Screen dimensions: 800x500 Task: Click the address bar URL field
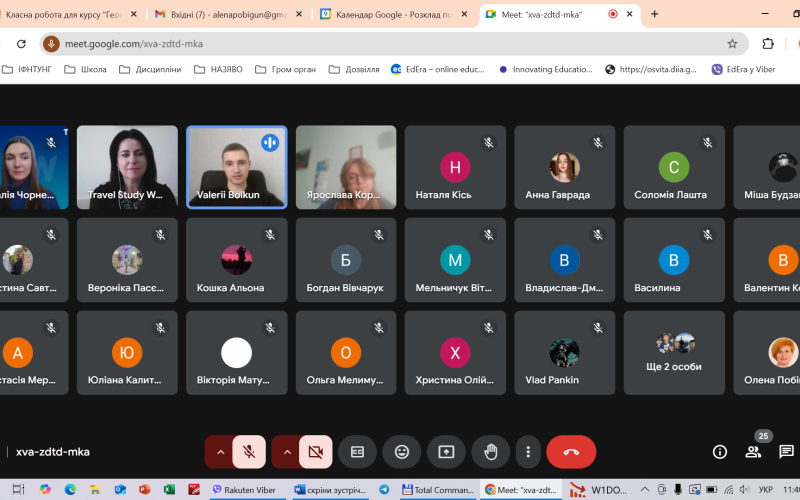[393, 44]
